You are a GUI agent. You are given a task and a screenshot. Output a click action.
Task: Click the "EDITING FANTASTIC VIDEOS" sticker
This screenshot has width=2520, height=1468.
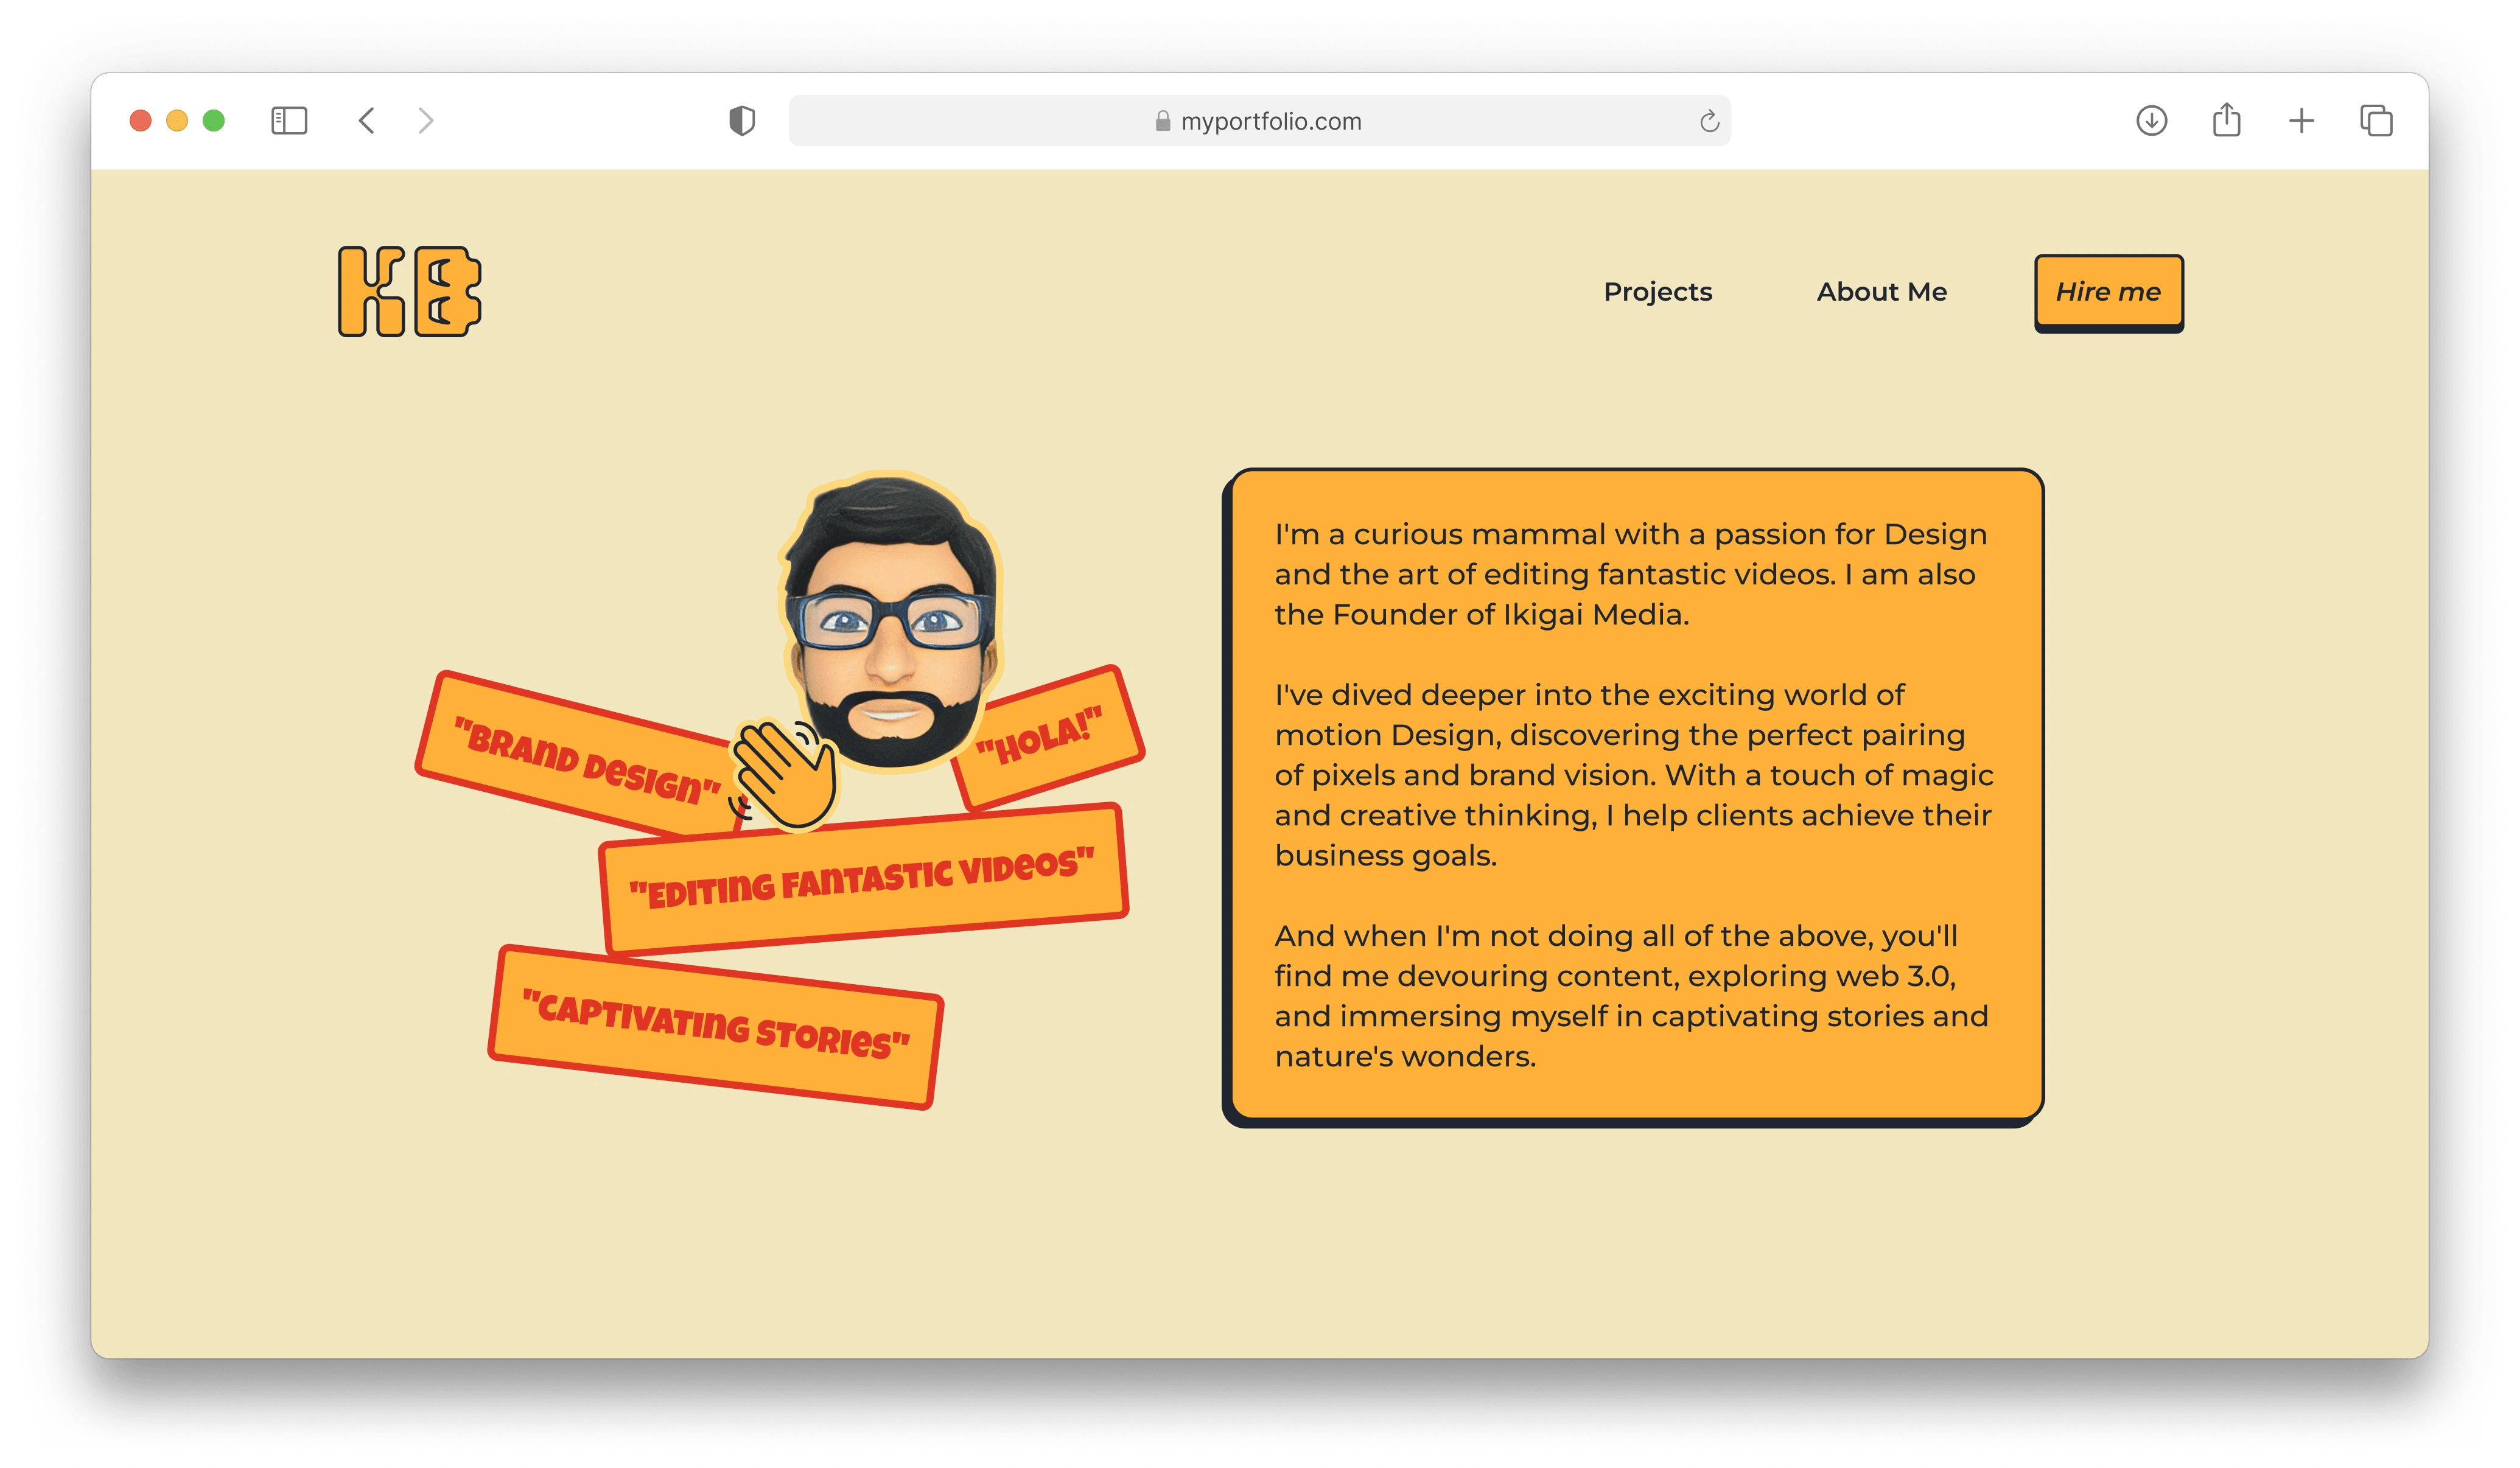pyautogui.click(x=865, y=879)
